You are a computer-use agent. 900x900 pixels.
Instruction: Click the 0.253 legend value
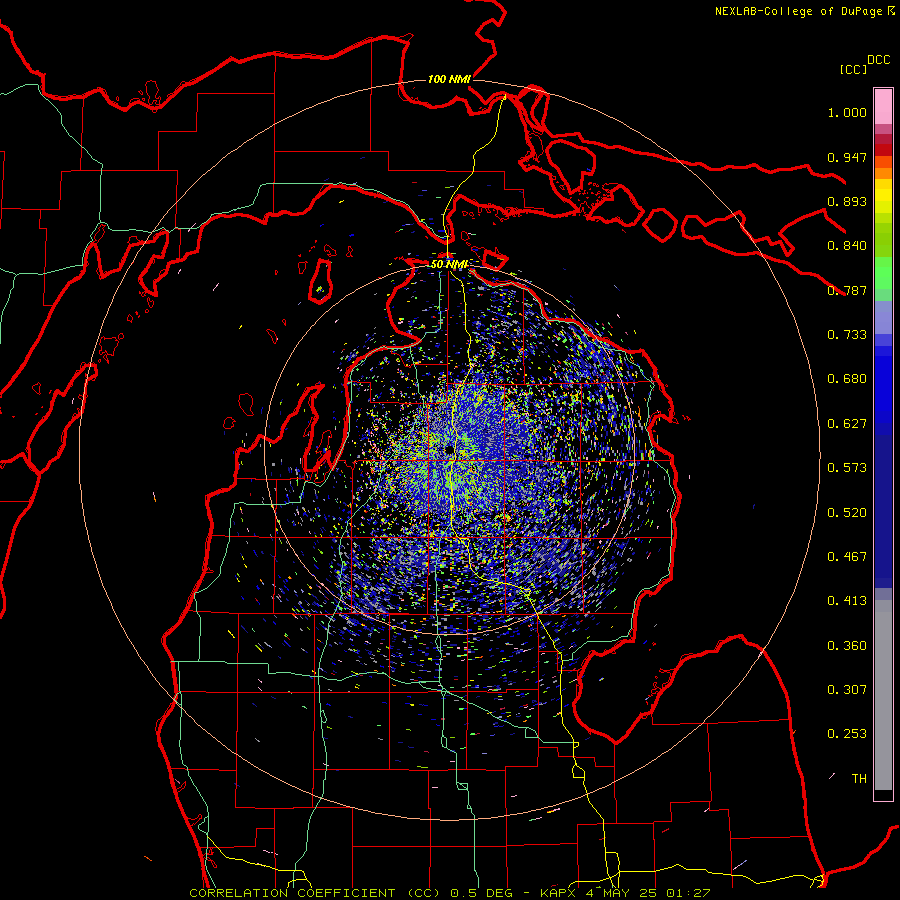point(847,734)
